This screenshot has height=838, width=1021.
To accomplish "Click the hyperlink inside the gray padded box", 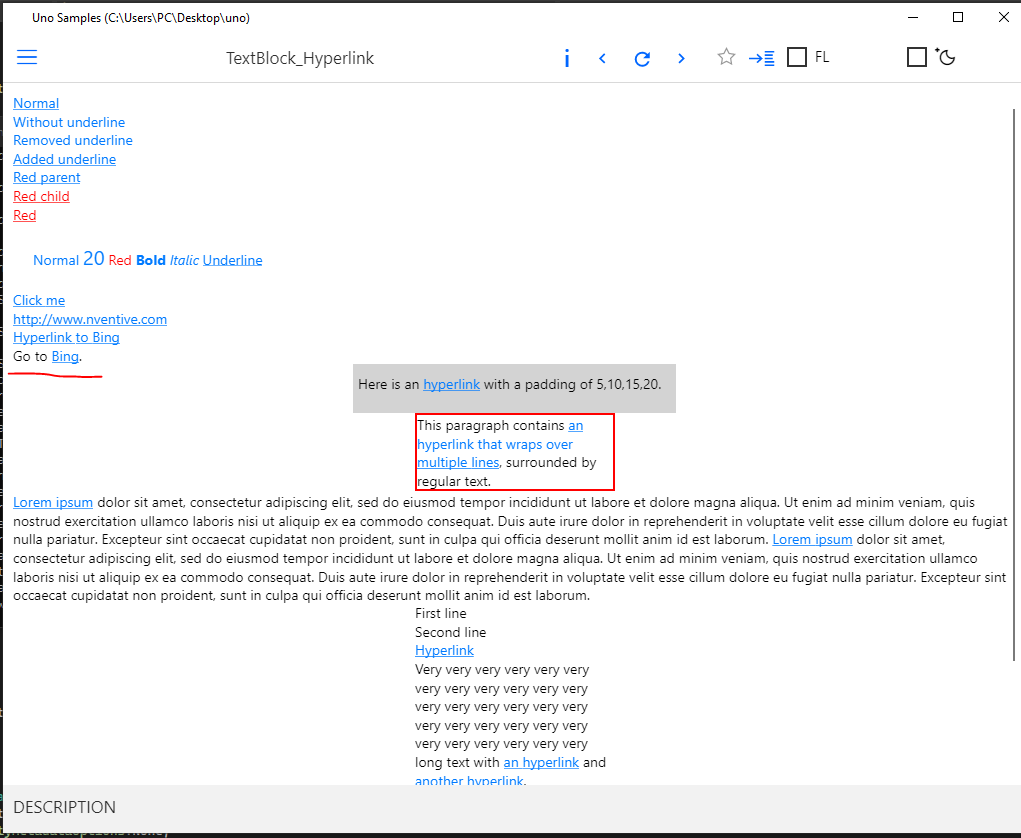I will 451,384.
